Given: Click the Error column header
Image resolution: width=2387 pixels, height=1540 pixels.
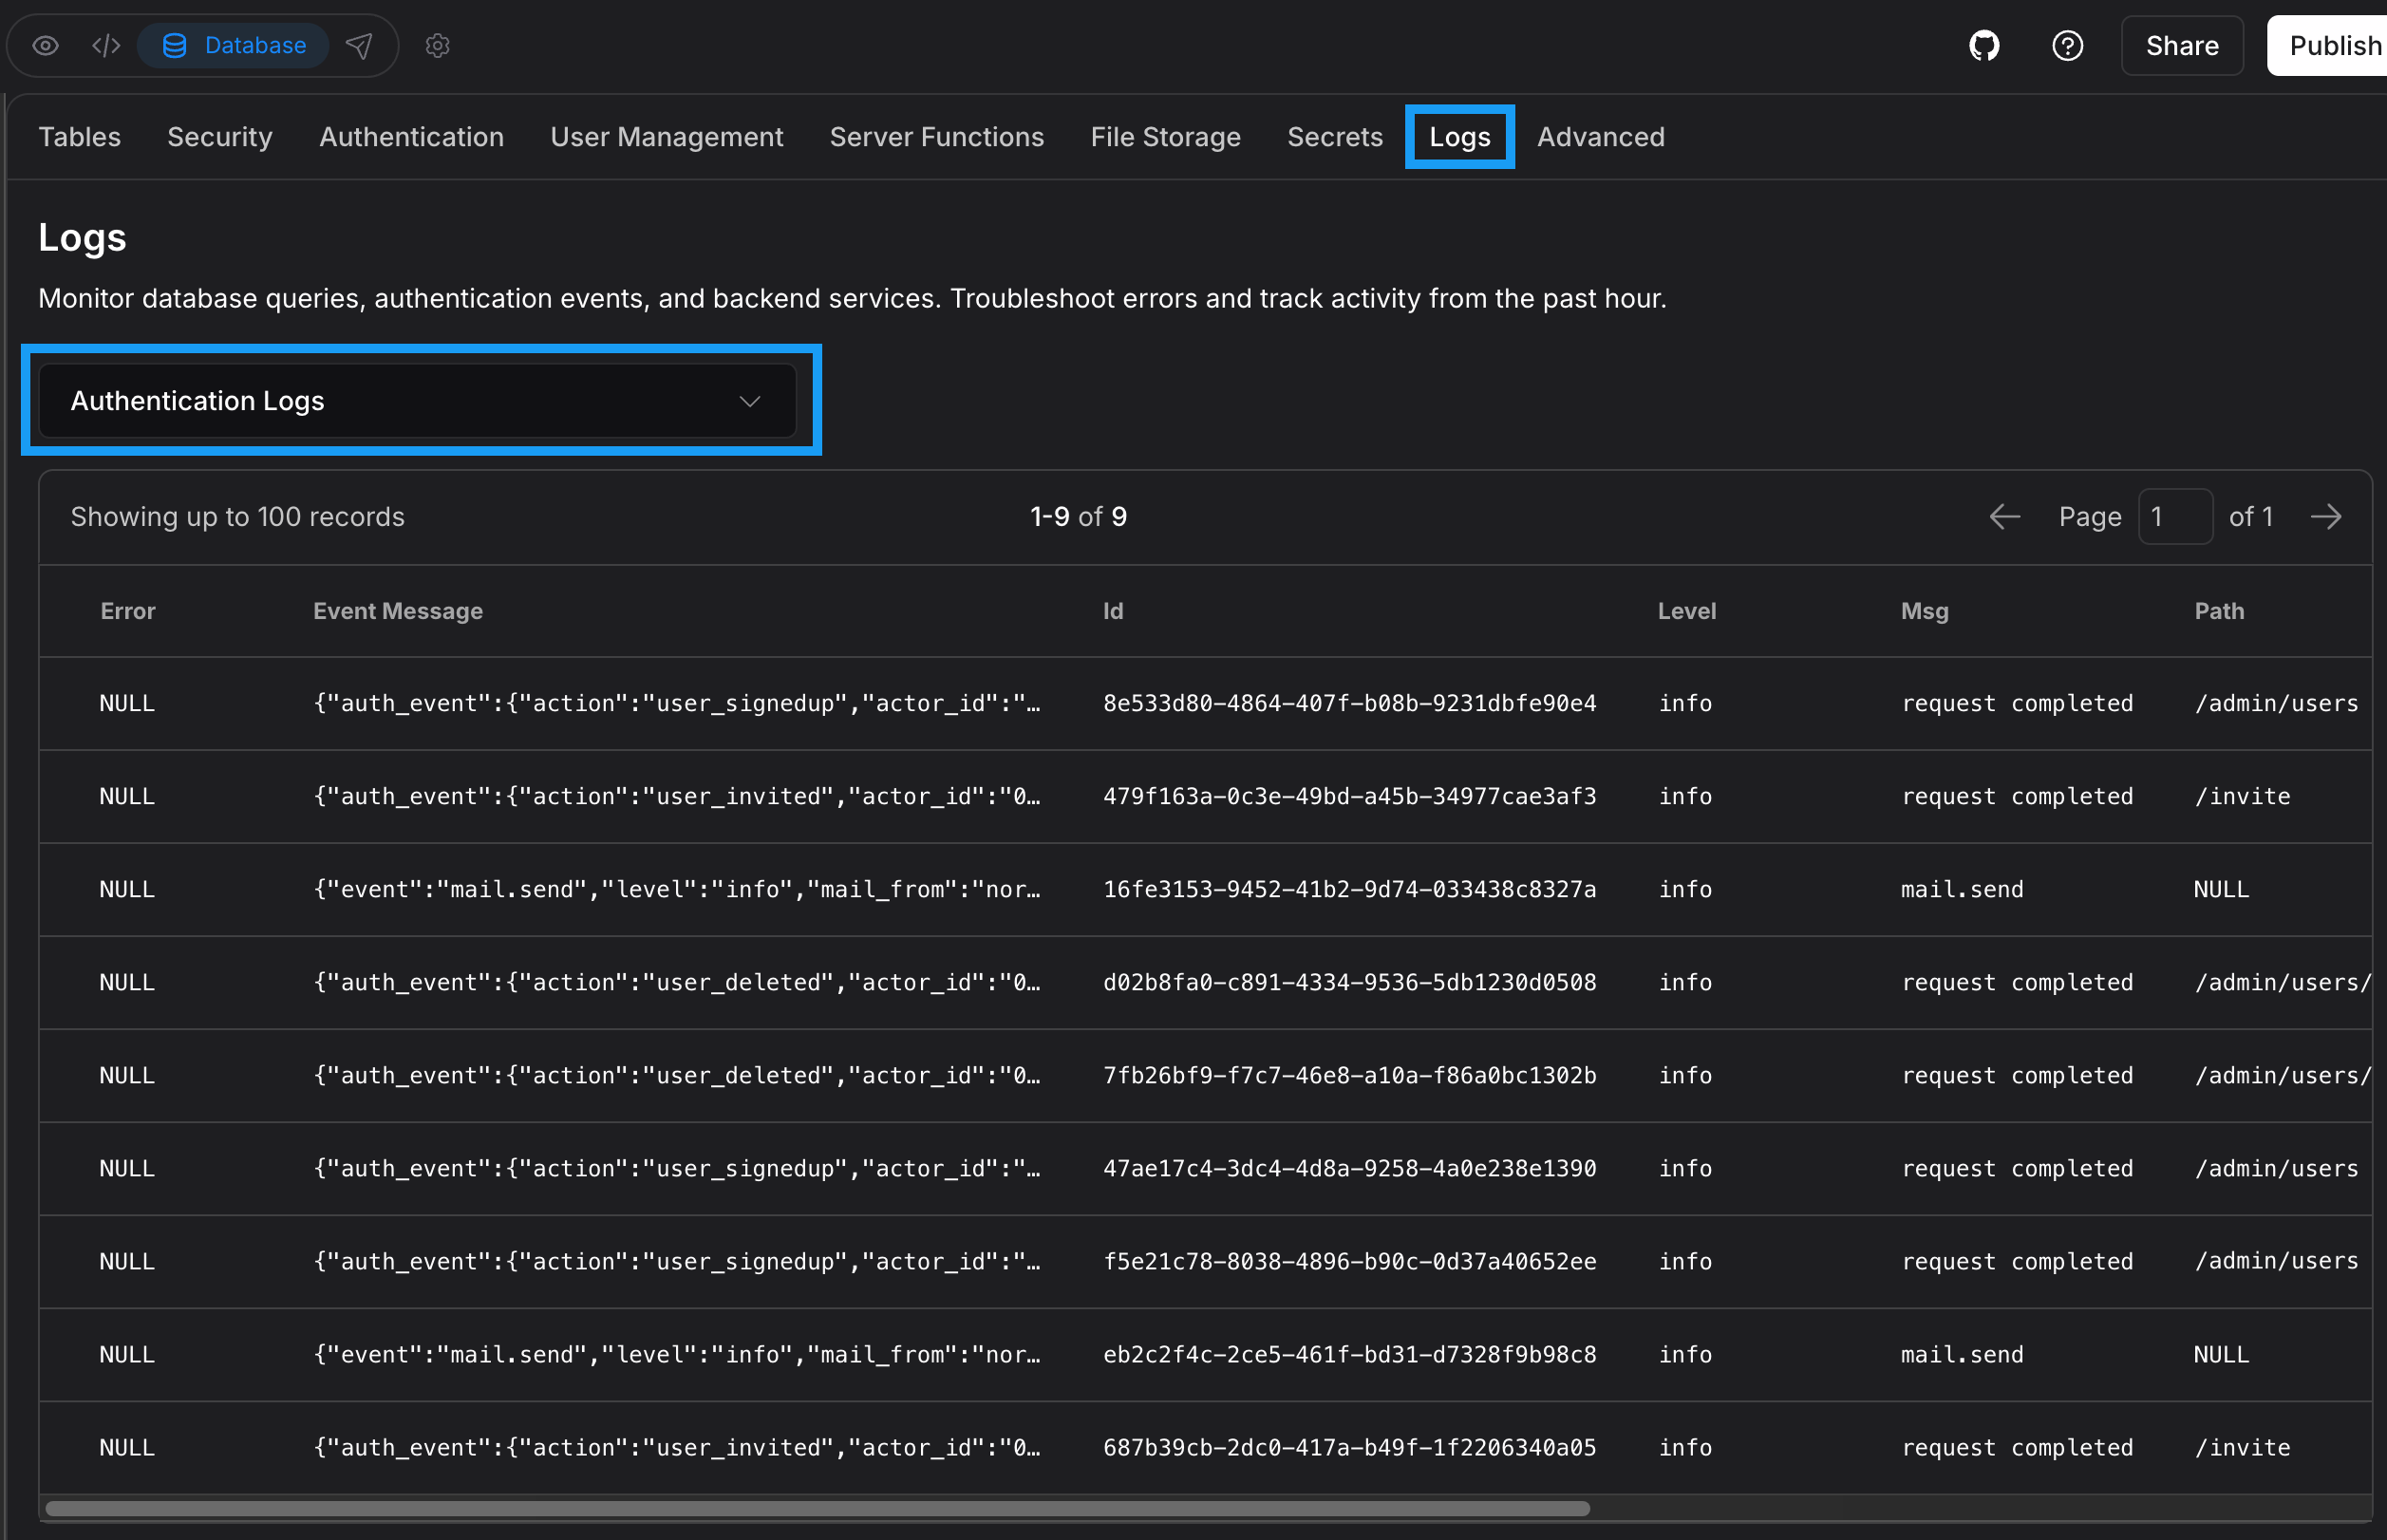Looking at the screenshot, I should [128, 611].
